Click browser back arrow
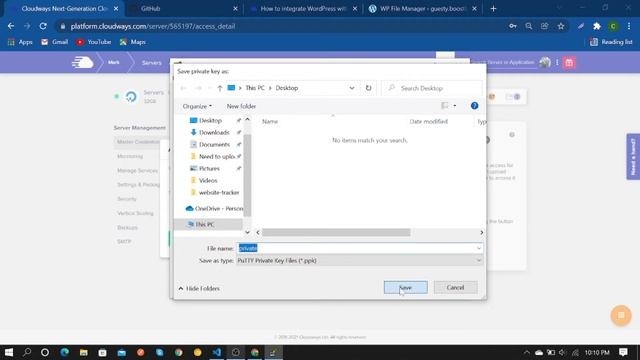640x360 pixels. 11,26
